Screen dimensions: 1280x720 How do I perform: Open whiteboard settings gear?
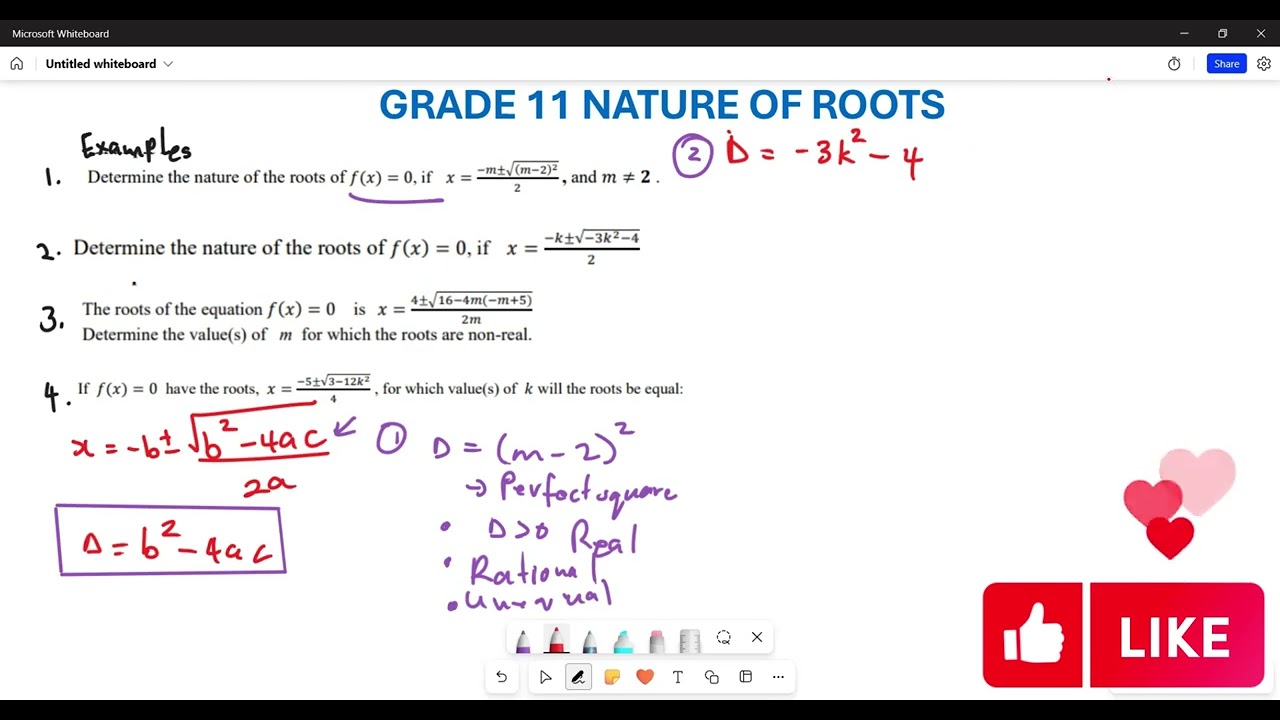pos(1264,64)
